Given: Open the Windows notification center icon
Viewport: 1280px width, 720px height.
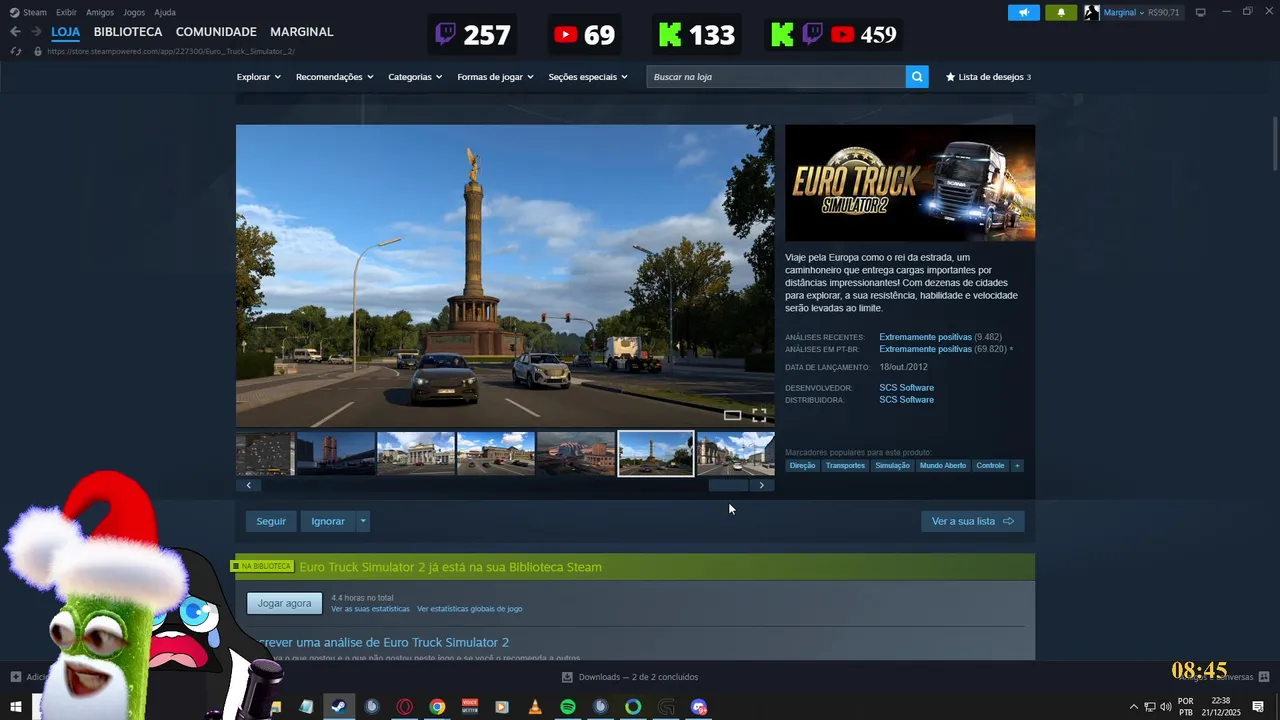Looking at the screenshot, I should tap(1258, 707).
